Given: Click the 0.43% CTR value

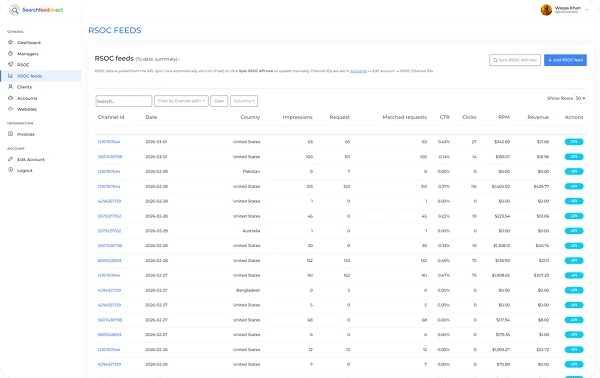Looking at the screenshot, I should (444, 142).
